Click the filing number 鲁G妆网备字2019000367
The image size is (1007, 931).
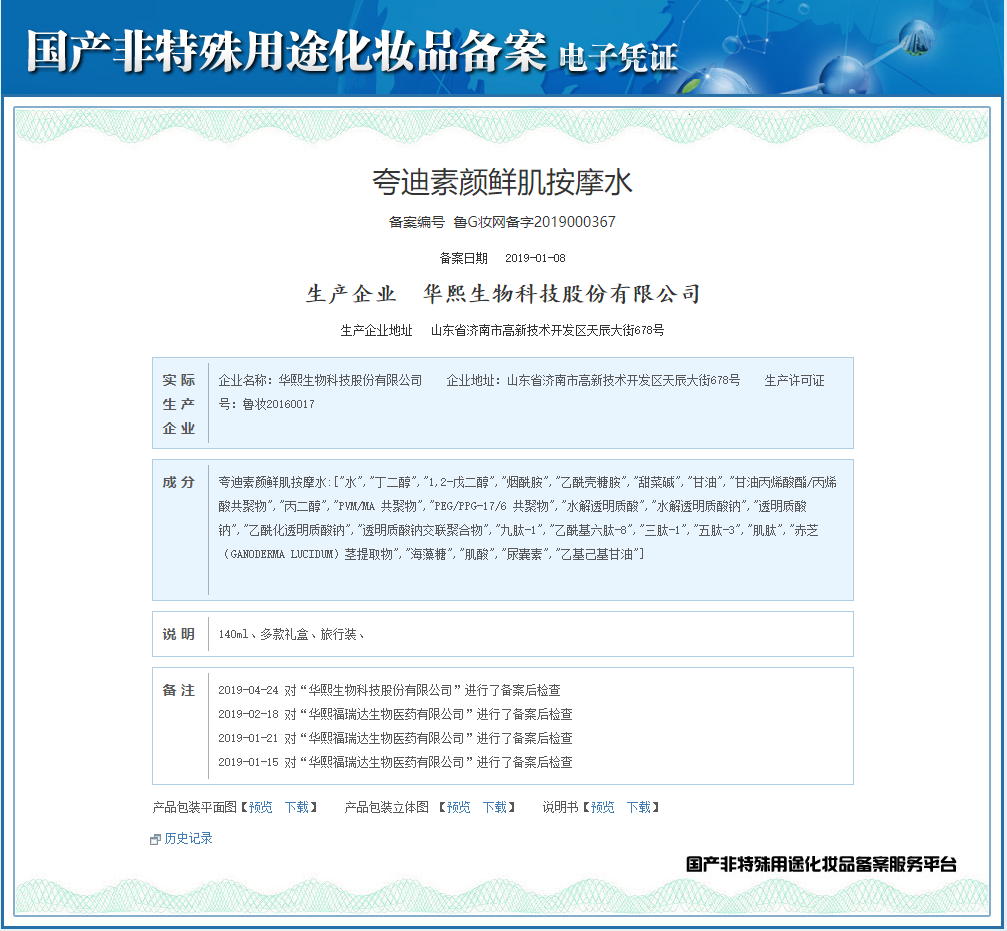pyautogui.click(x=534, y=222)
